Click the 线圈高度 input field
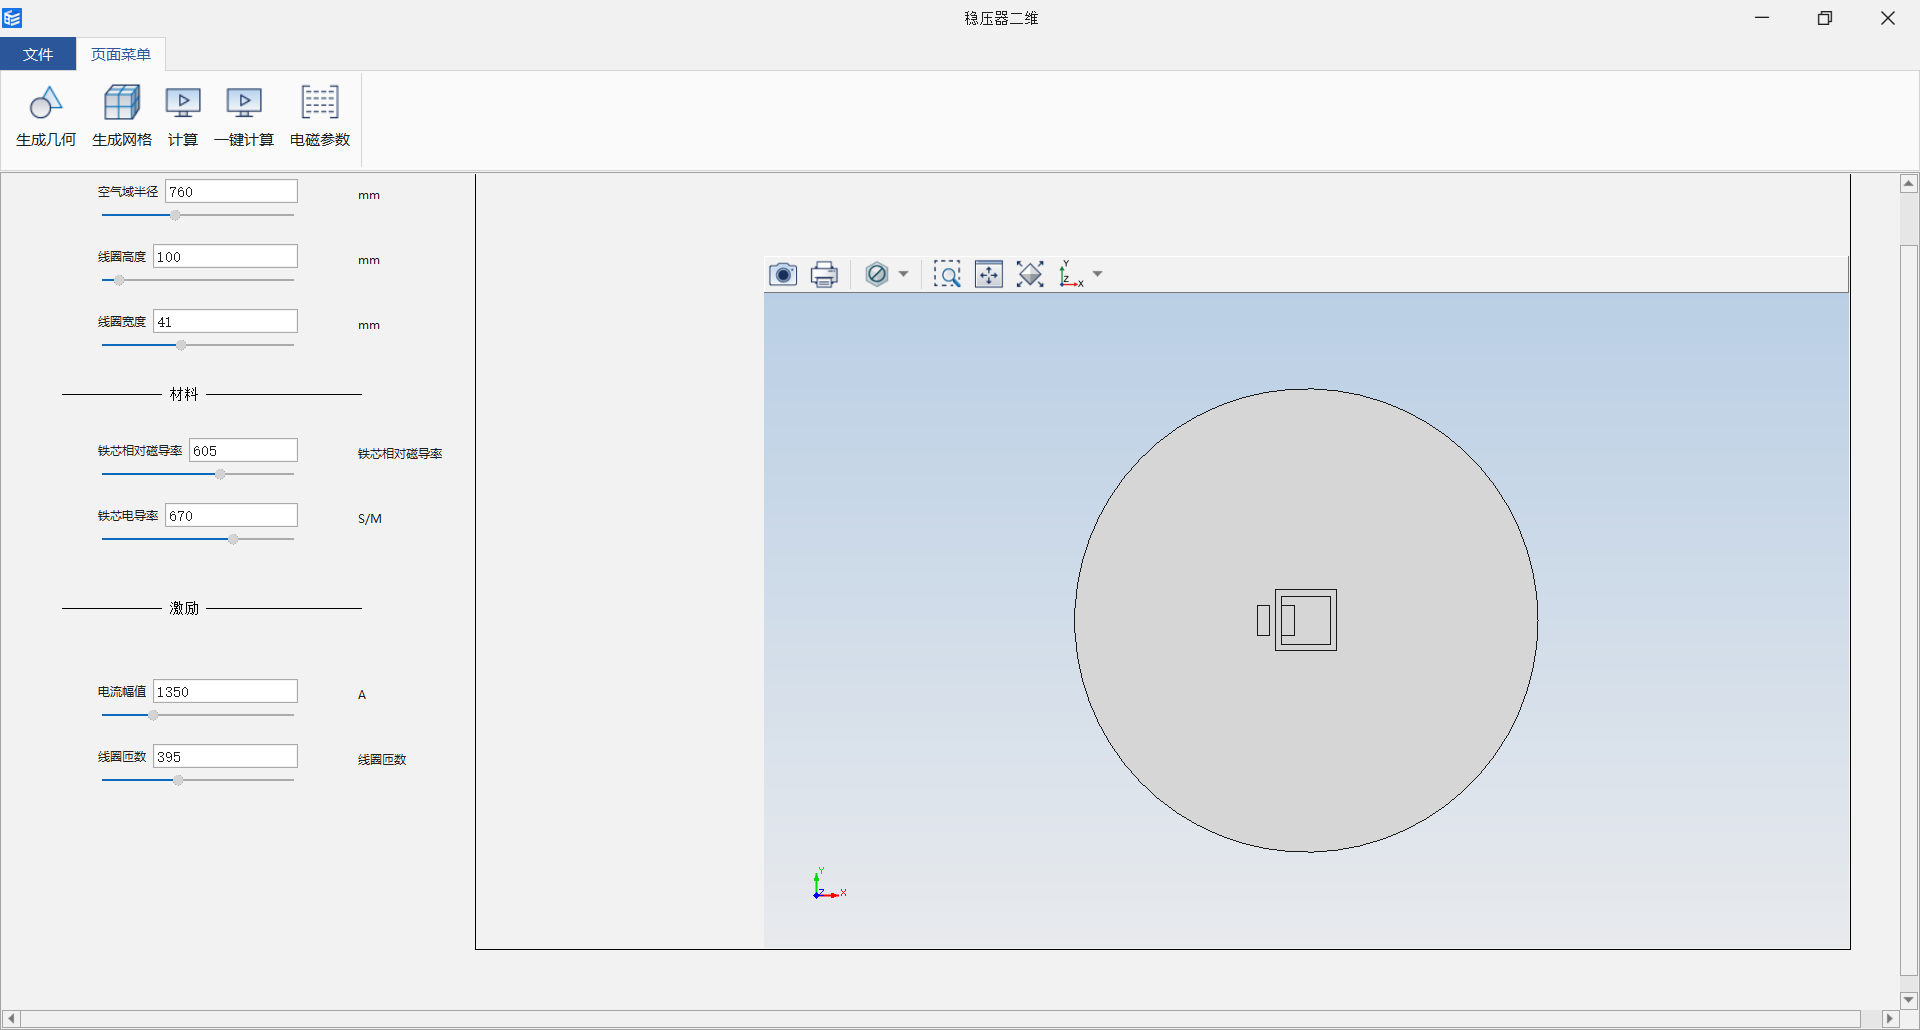This screenshot has width=1920, height=1030. tap(225, 256)
